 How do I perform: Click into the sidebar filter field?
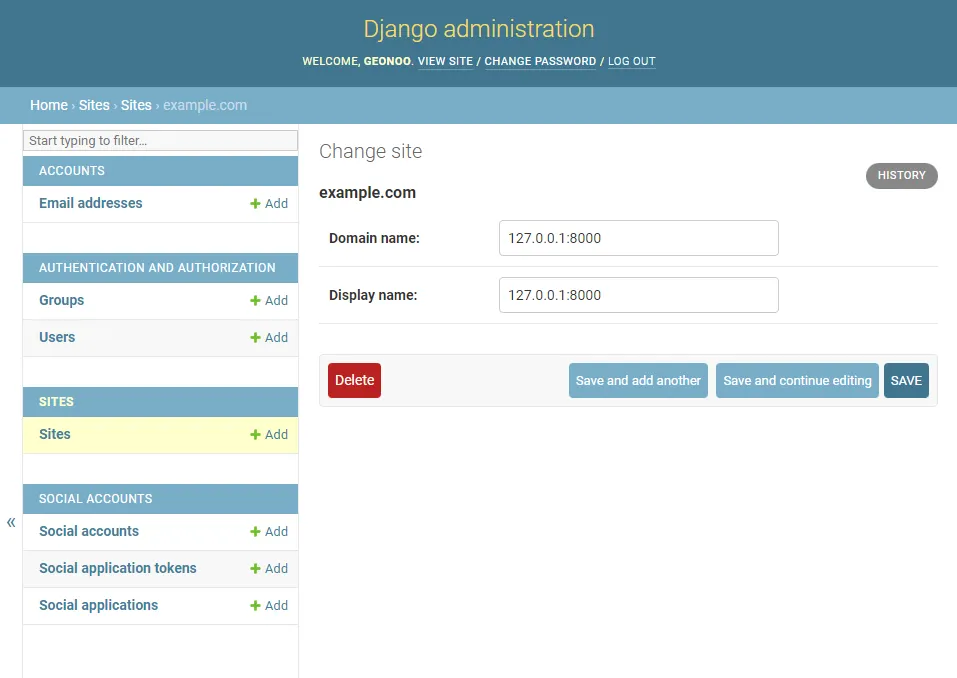(x=161, y=140)
